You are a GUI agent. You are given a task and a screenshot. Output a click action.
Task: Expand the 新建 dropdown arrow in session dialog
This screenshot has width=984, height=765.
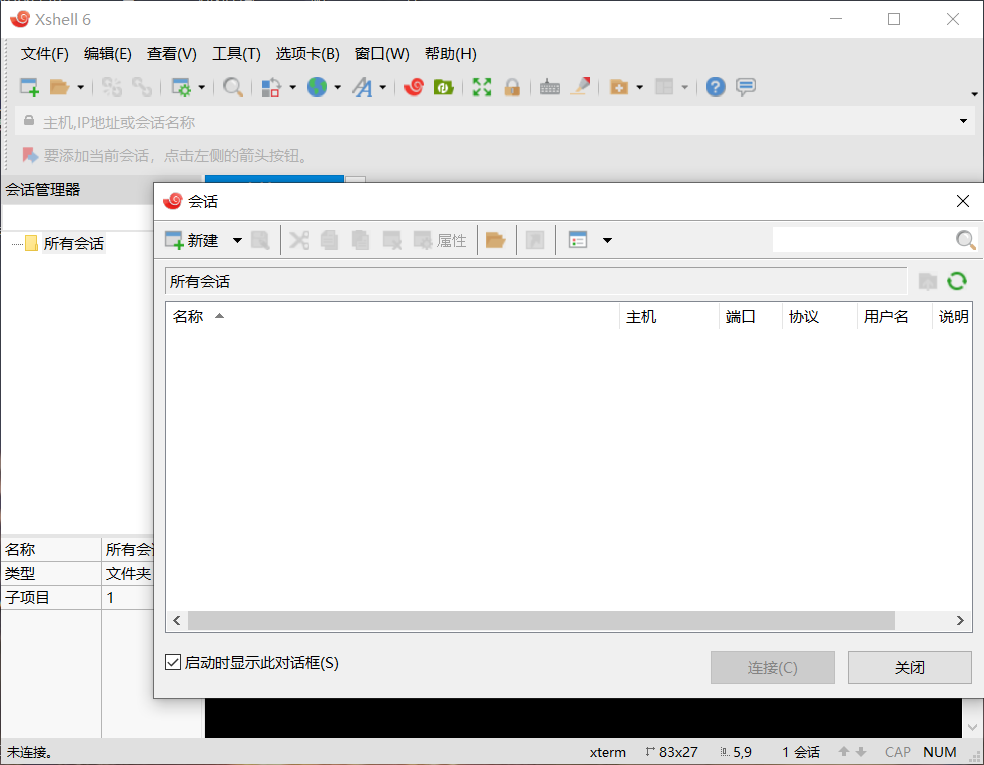pos(237,240)
